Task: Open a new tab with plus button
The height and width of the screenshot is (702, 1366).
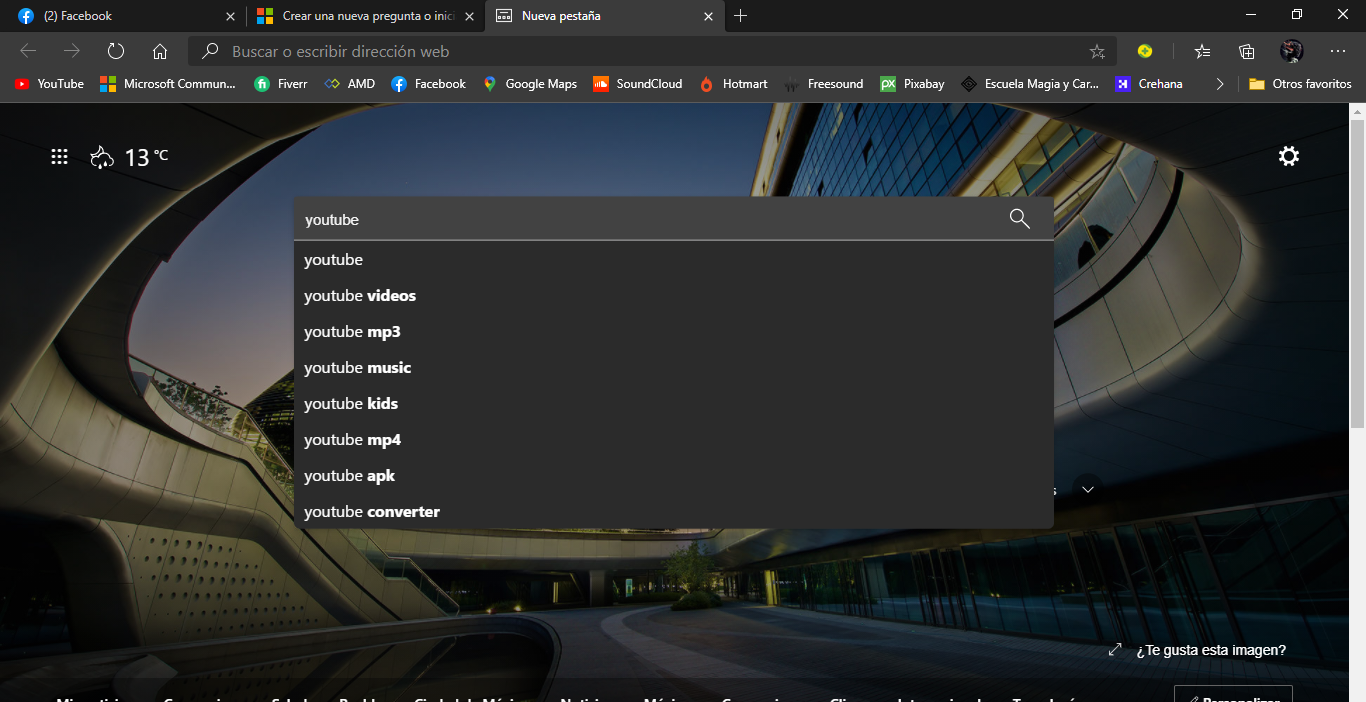Action: tap(740, 16)
